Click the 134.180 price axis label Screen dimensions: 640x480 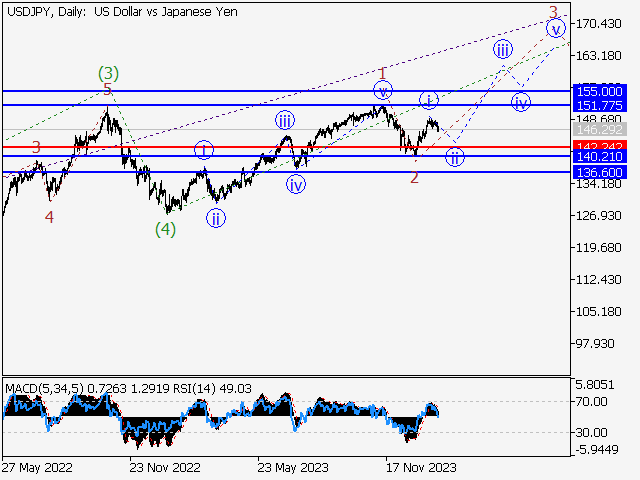[598, 184]
